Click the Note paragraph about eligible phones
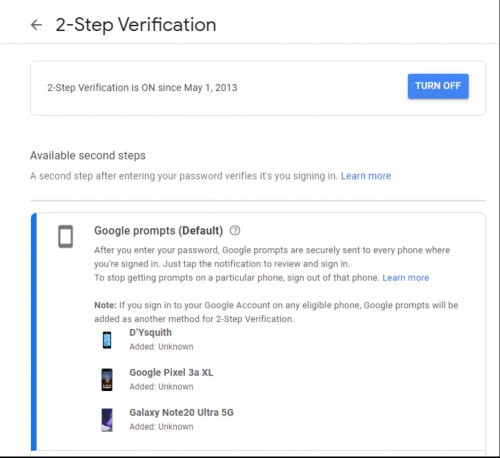500x458 pixels. click(x=276, y=312)
